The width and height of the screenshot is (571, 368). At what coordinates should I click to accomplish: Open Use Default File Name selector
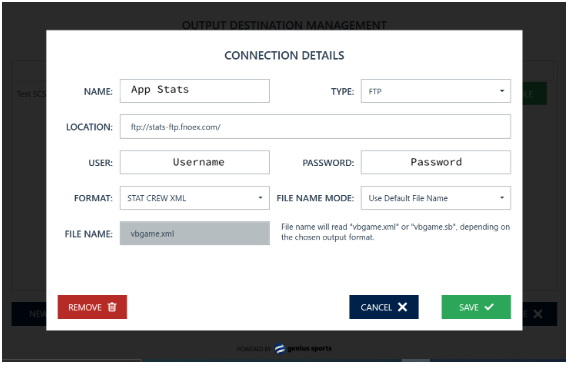click(x=436, y=198)
